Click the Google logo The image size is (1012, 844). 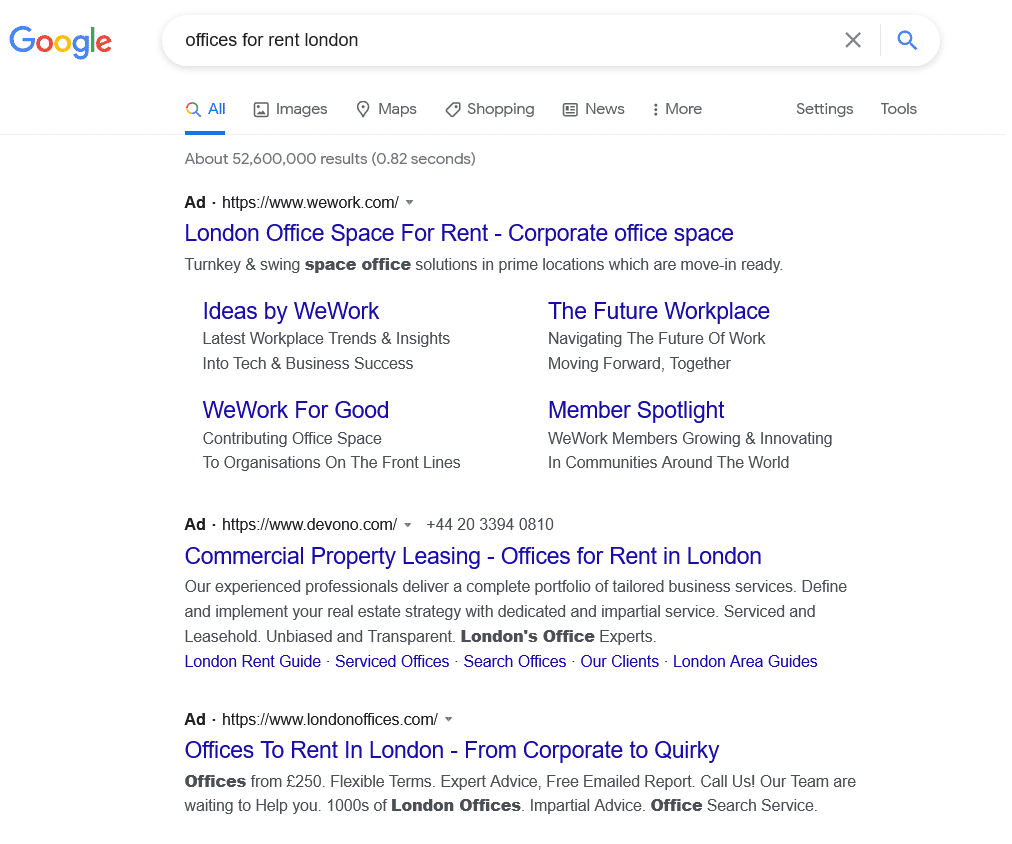tap(61, 41)
